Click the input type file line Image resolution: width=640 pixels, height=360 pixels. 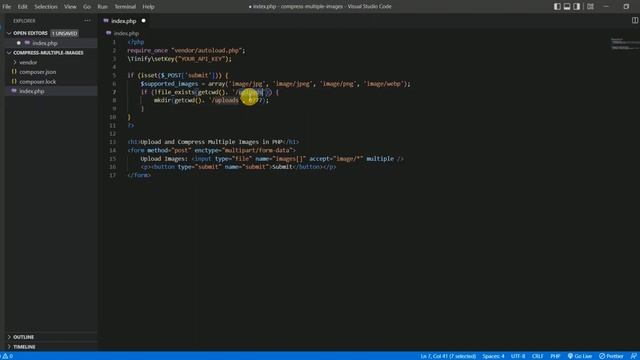click(x=272, y=159)
